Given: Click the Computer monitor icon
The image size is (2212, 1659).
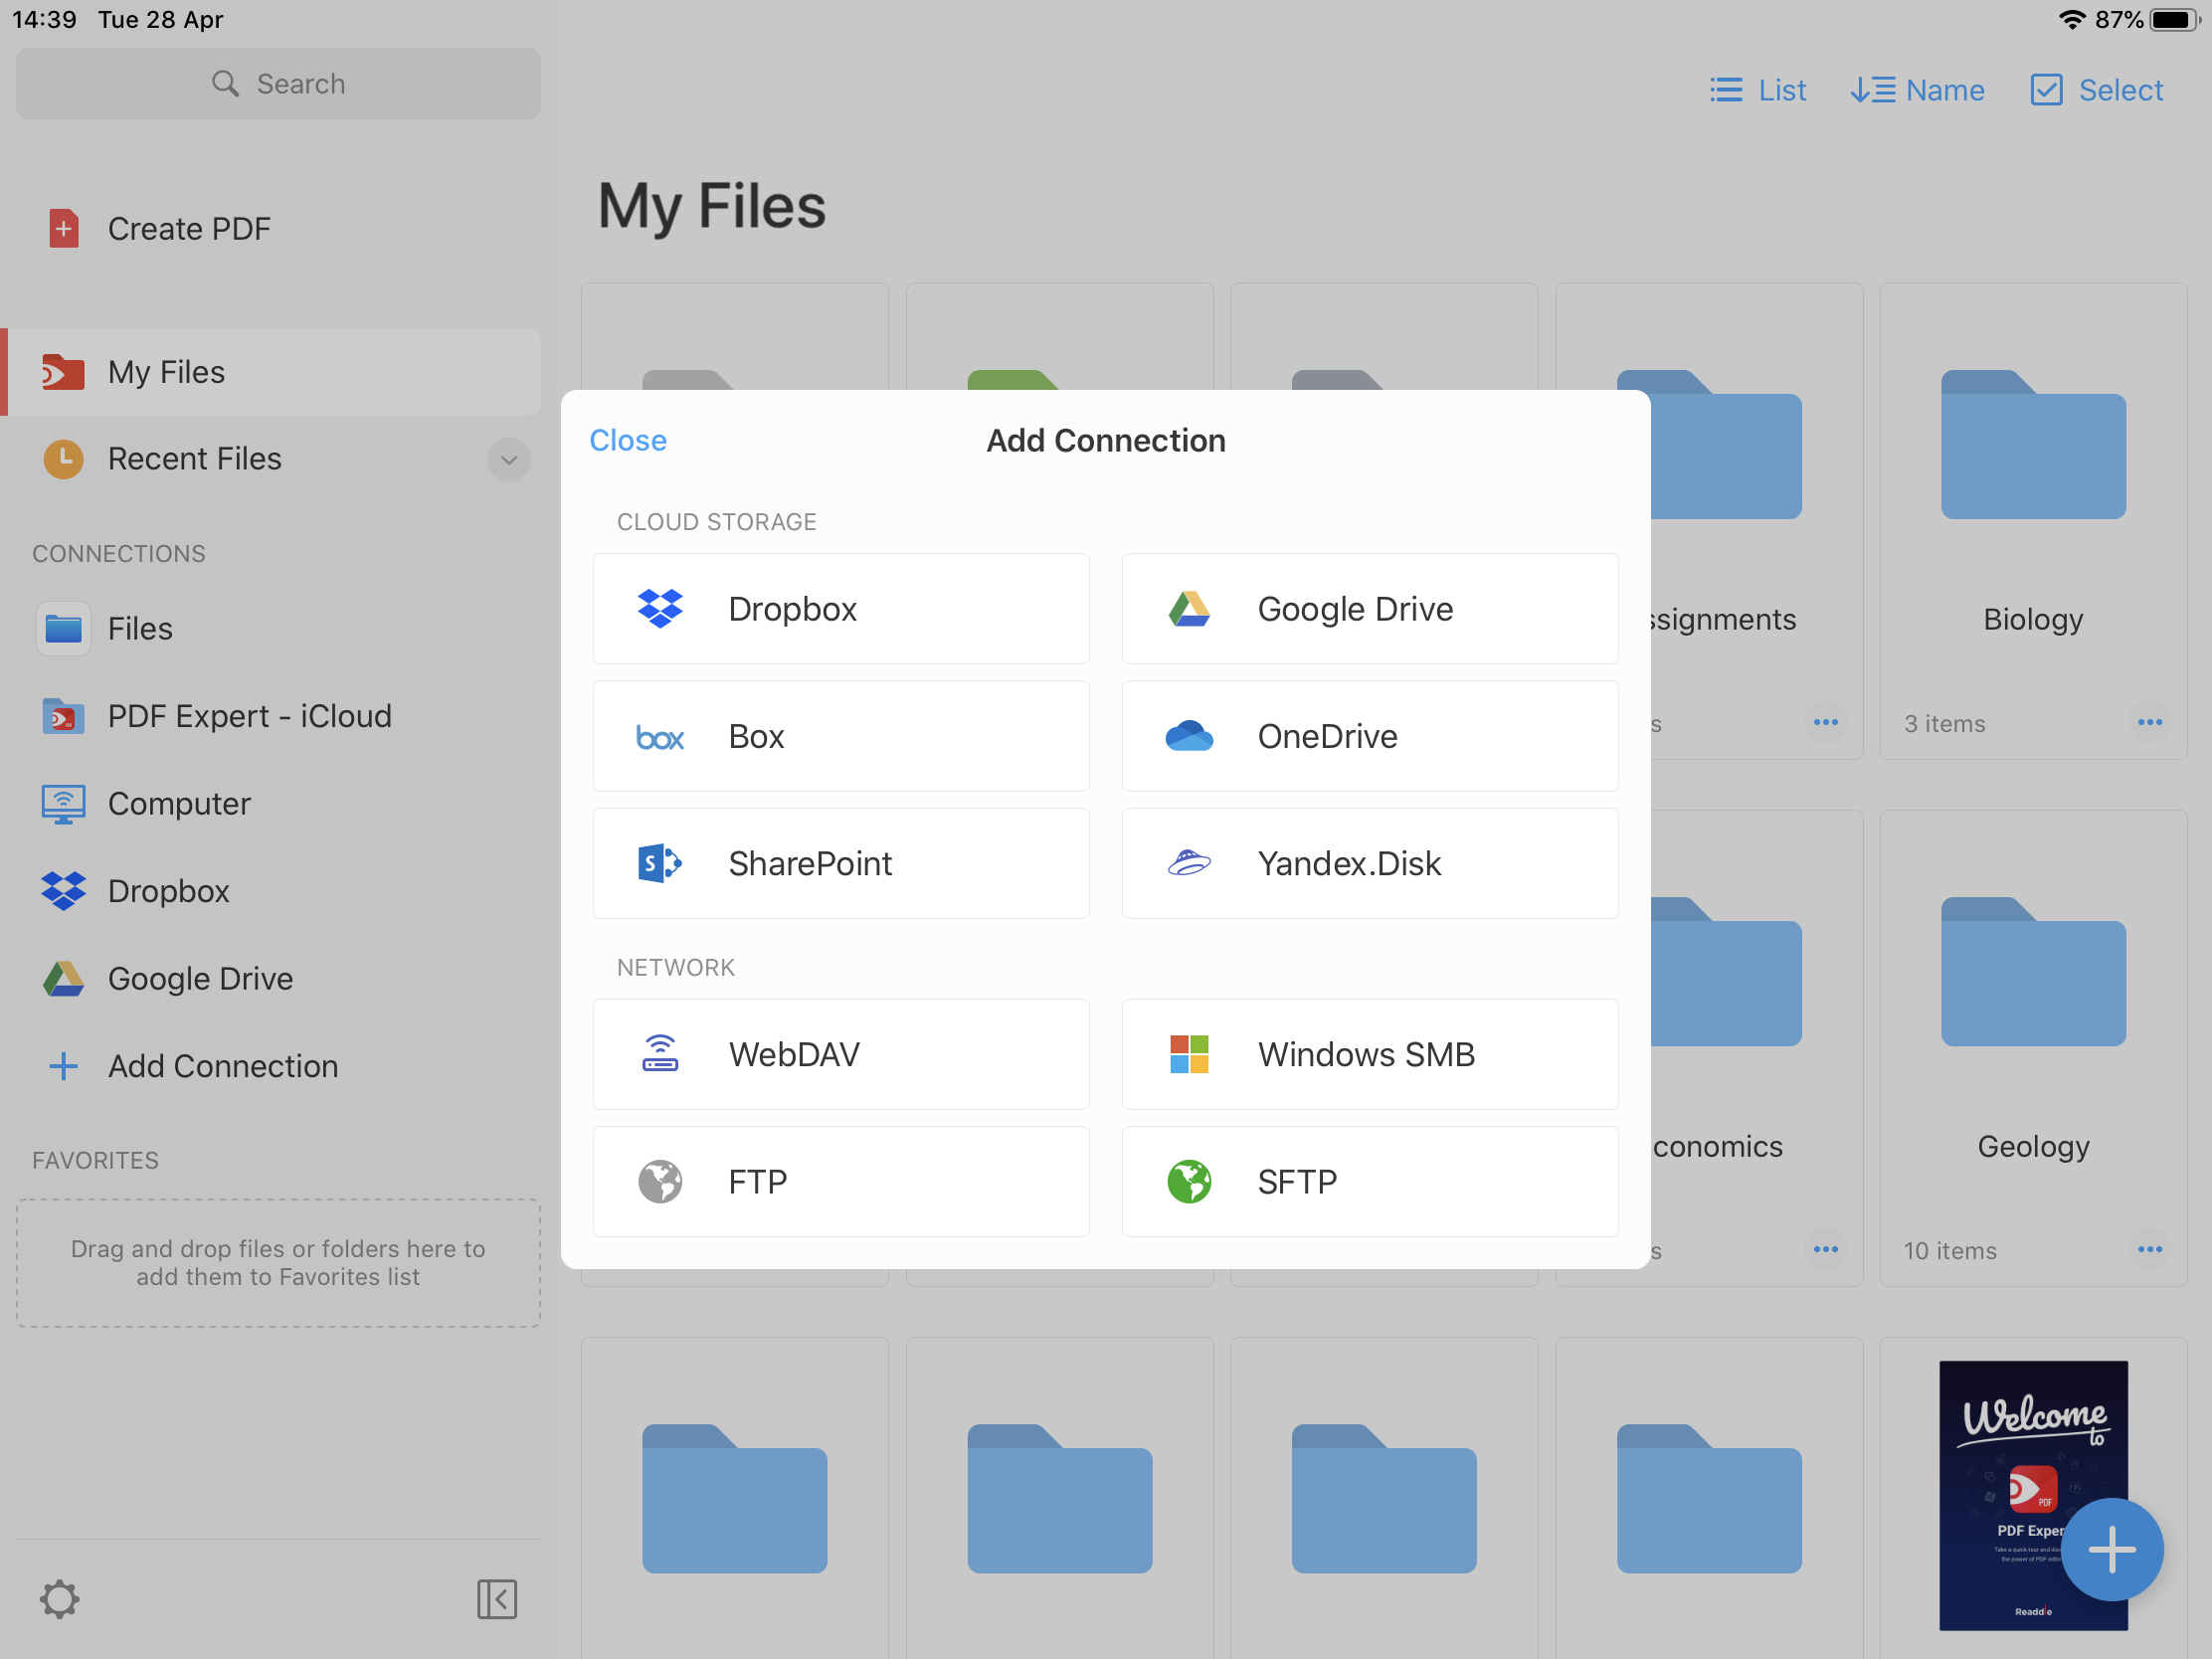Looking at the screenshot, I should (63, 804).
